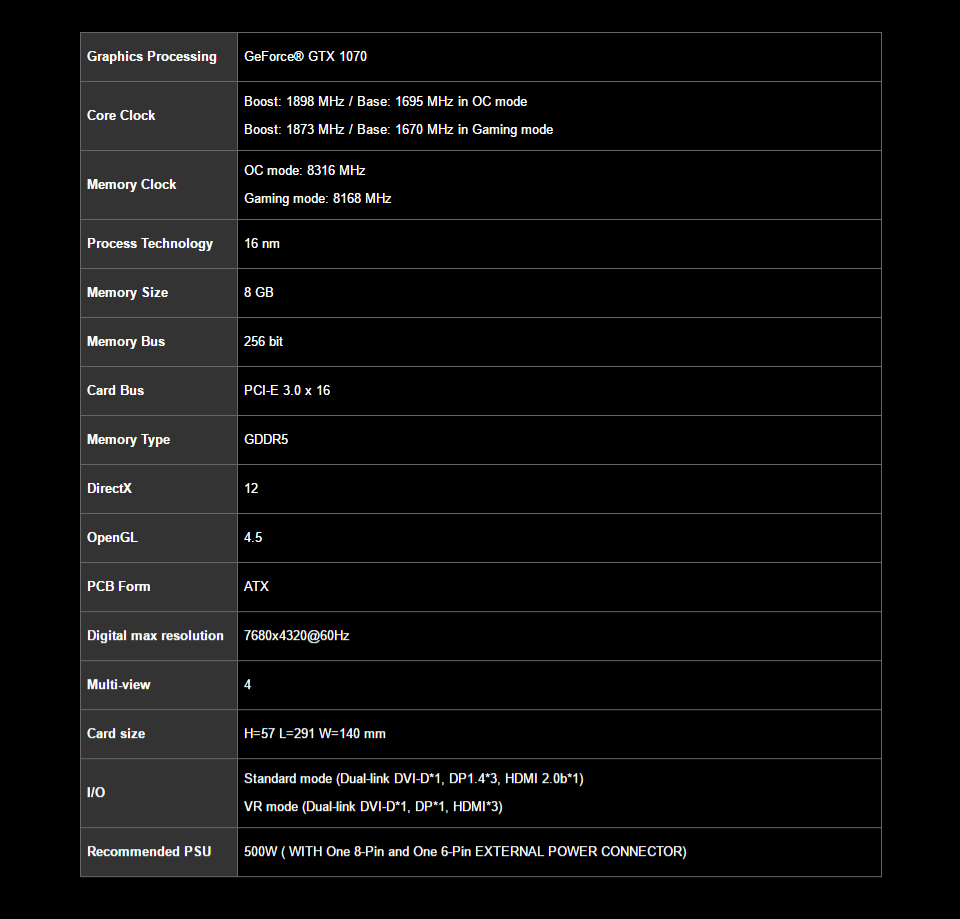Click the Core Clock label cell
This screenshot has height=919, width=960.
(x=121, y=116)
